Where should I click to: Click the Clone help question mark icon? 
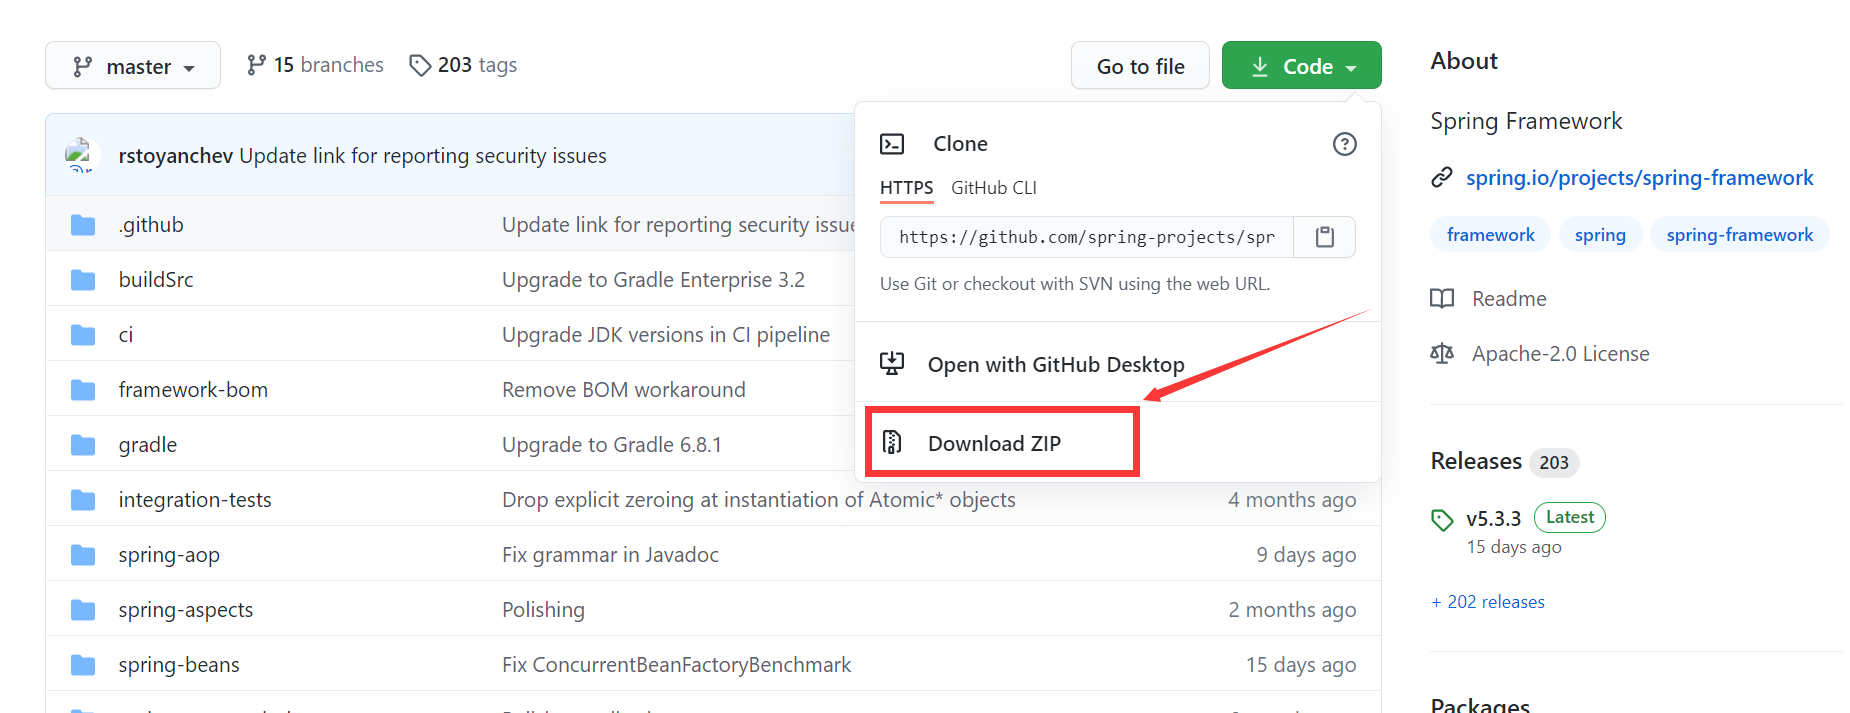(1345, 144)
